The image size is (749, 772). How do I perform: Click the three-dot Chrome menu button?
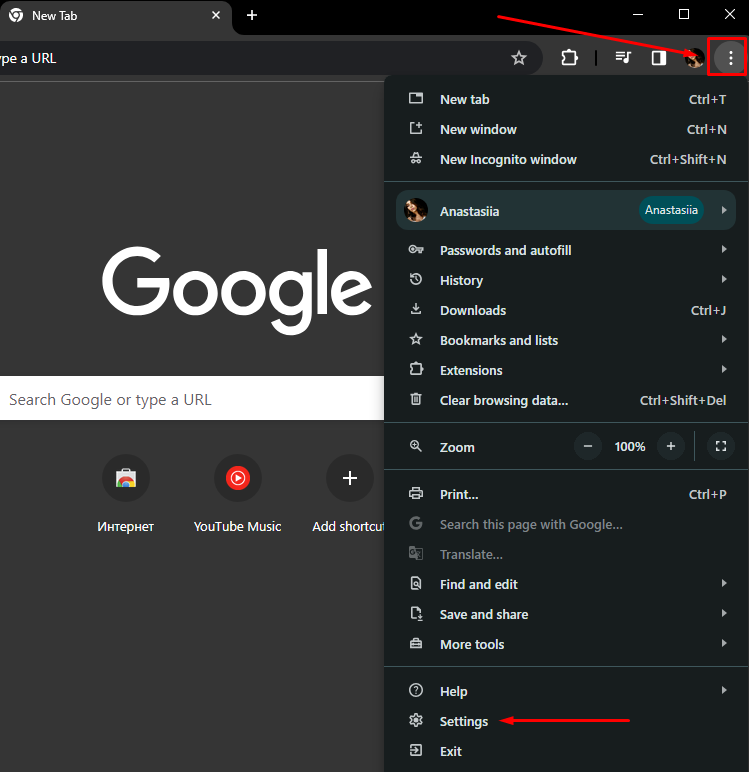730,58
